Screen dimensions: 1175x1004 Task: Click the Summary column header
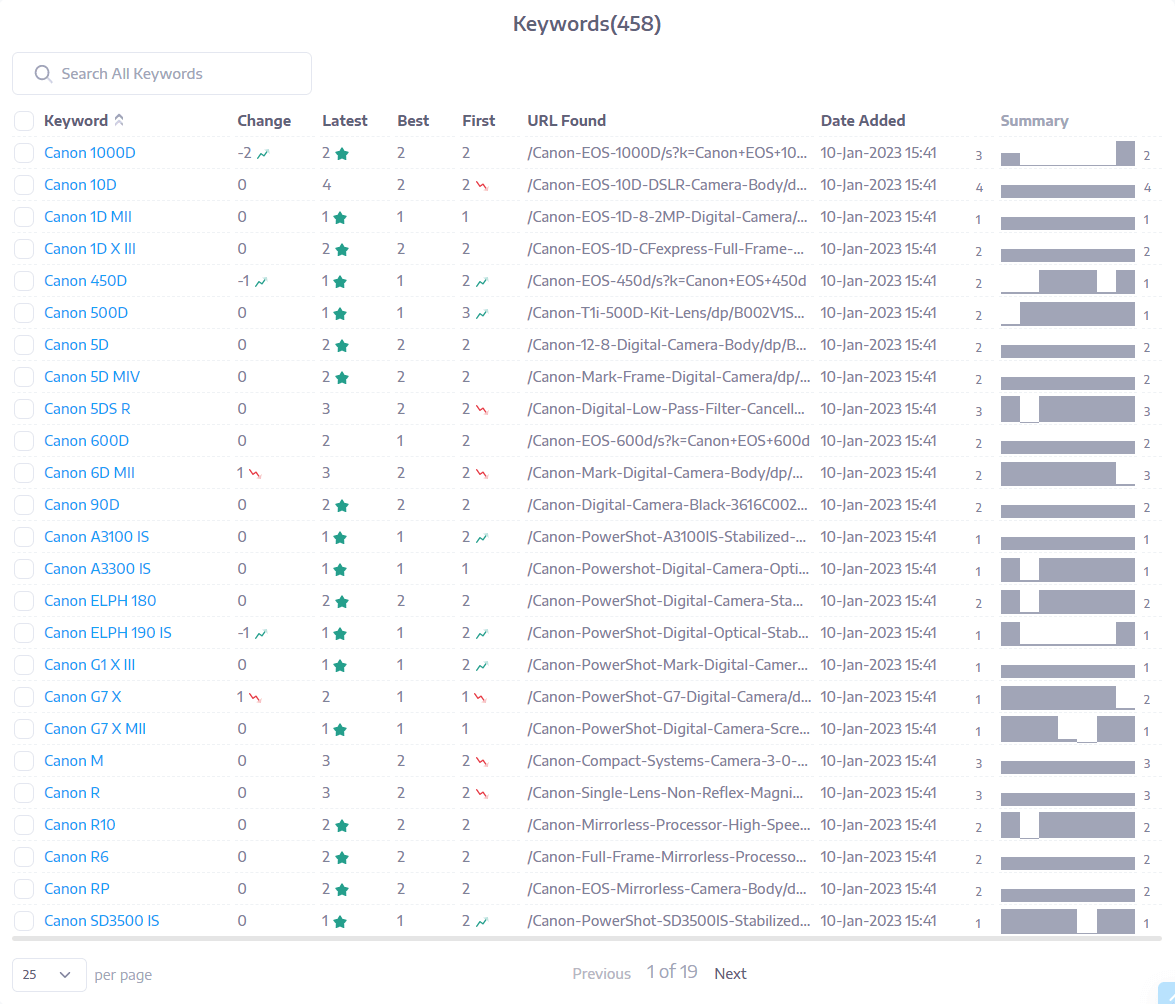pyautogui.click(x=1034, y=121)
